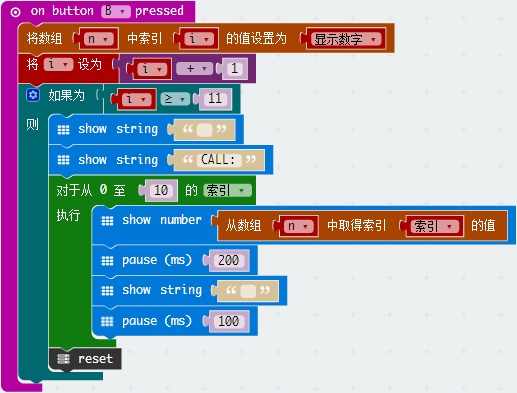This screenshot has width=517, height=393.
Task: Select the 则 label in the if block
Action: pos(32,125)
